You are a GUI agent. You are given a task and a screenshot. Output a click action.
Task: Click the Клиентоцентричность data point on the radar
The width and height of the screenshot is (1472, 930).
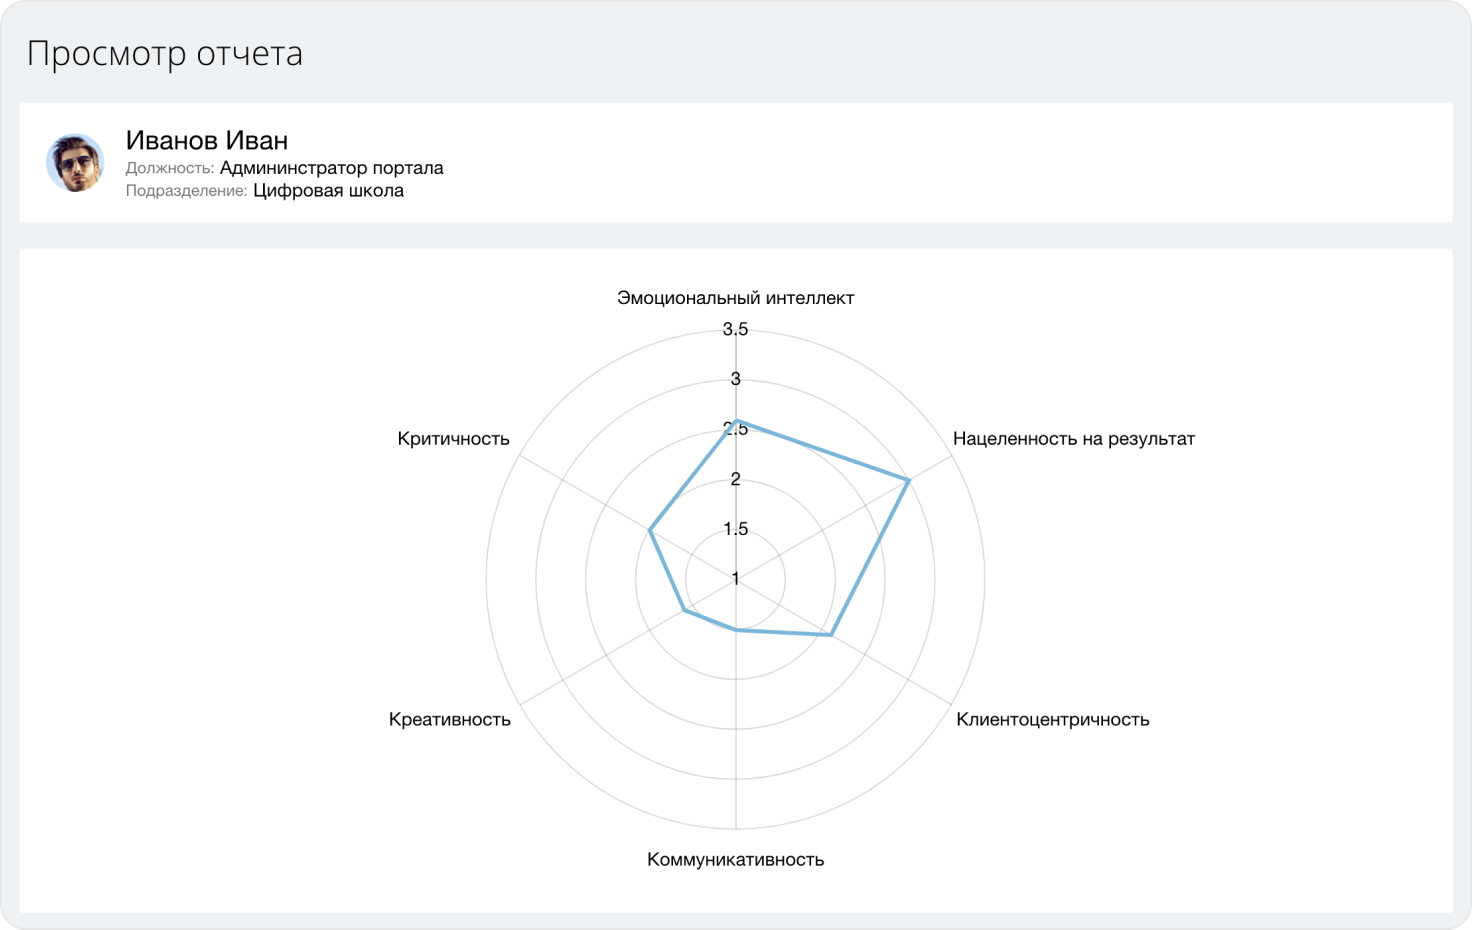(831, 634)
